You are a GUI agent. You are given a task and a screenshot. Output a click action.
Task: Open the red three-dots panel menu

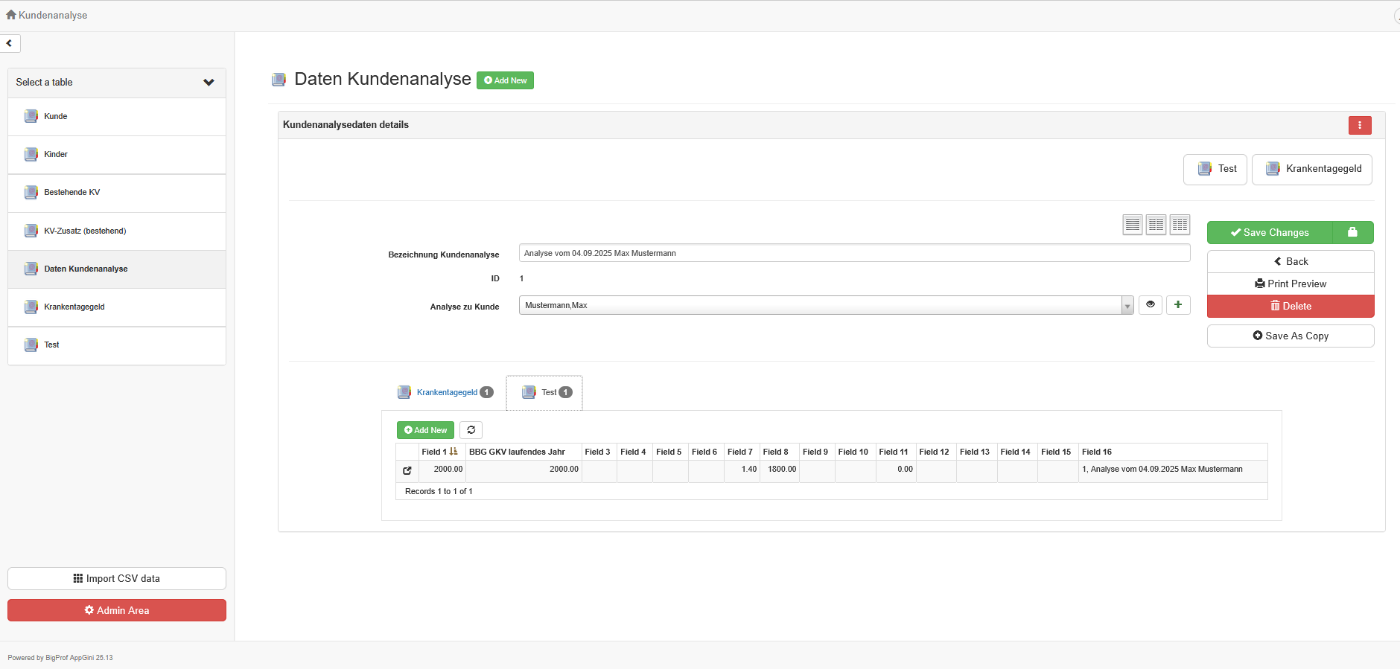point(1360,125)
